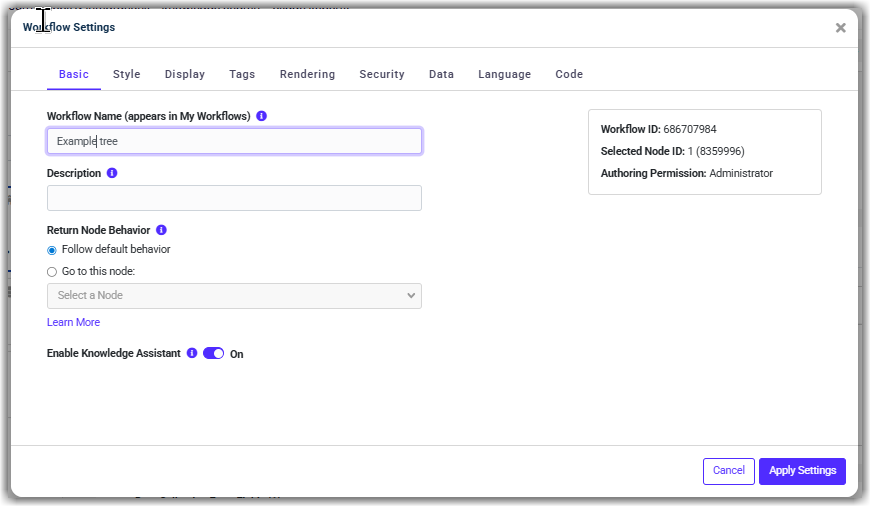Open the Data tab

(441, 74)
